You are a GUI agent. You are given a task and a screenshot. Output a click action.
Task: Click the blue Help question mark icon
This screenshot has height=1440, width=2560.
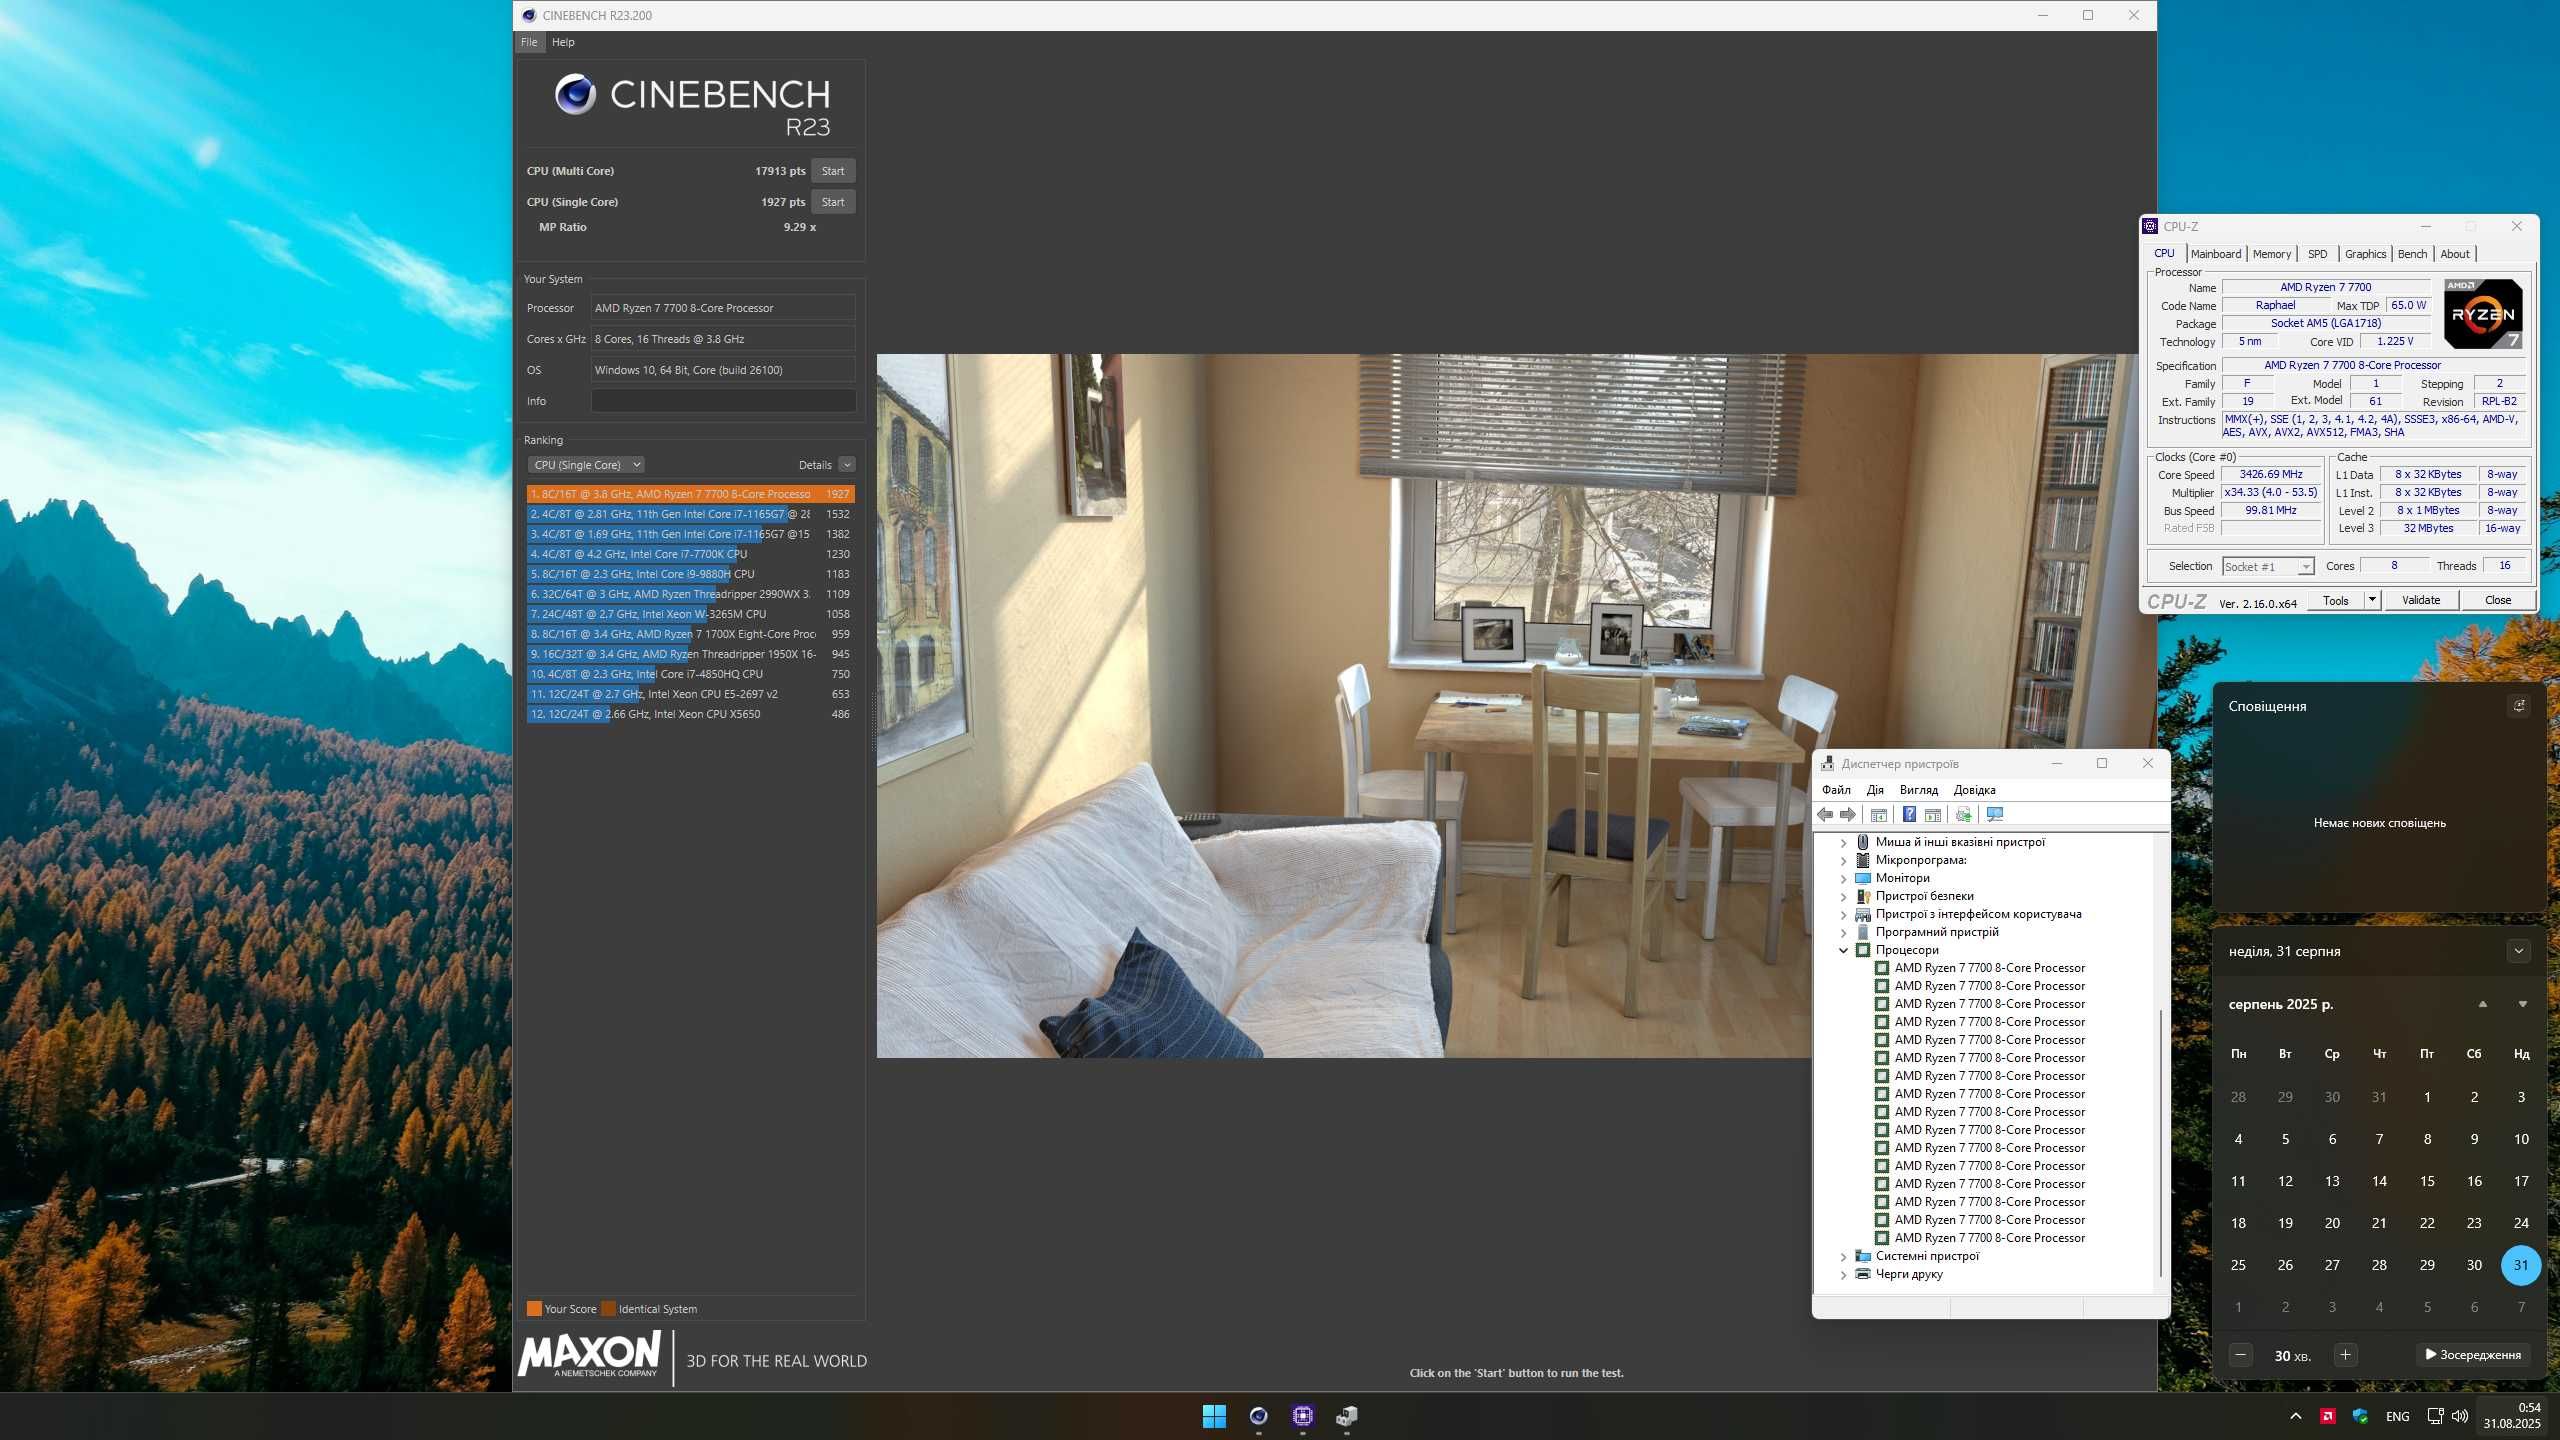point(1909,815)
